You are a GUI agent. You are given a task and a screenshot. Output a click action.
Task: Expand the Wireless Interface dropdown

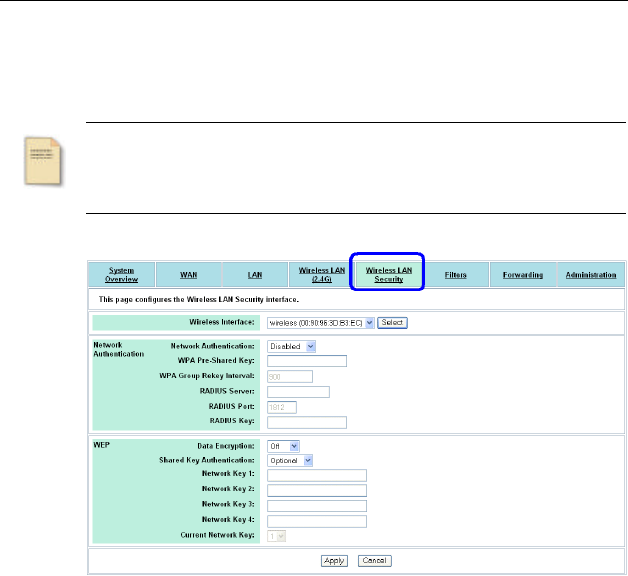[x=320, y=323]
